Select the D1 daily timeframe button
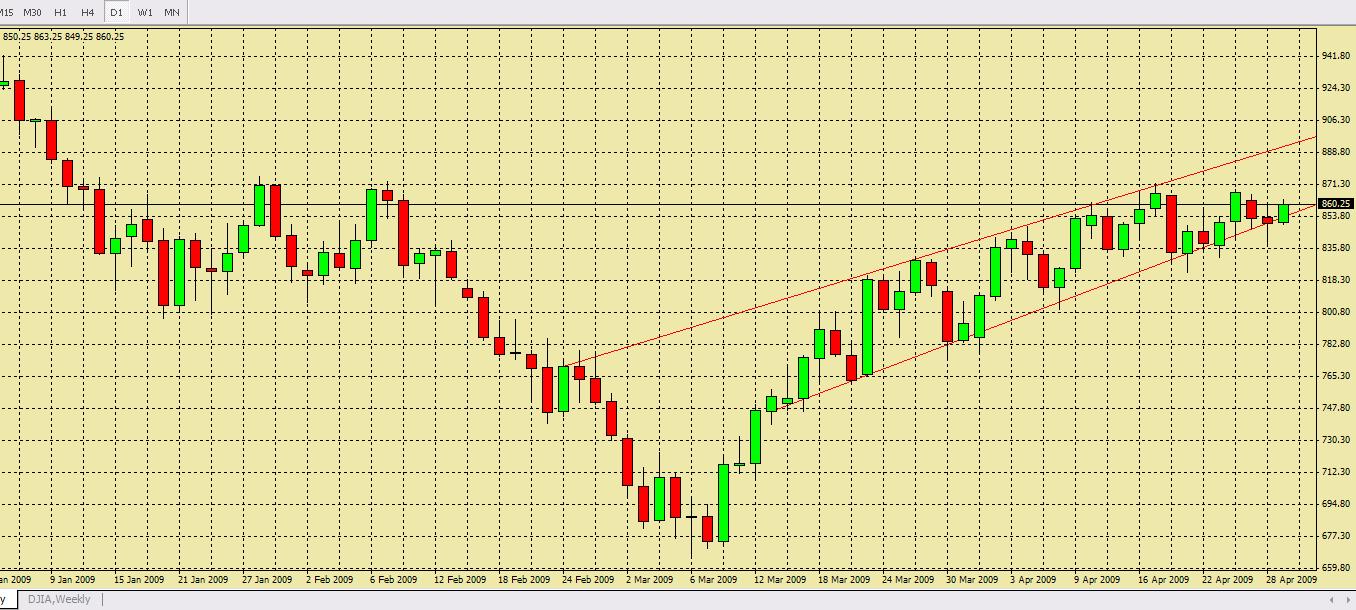This screenshot has width=1356, height=610. click(x=117, y=12)
